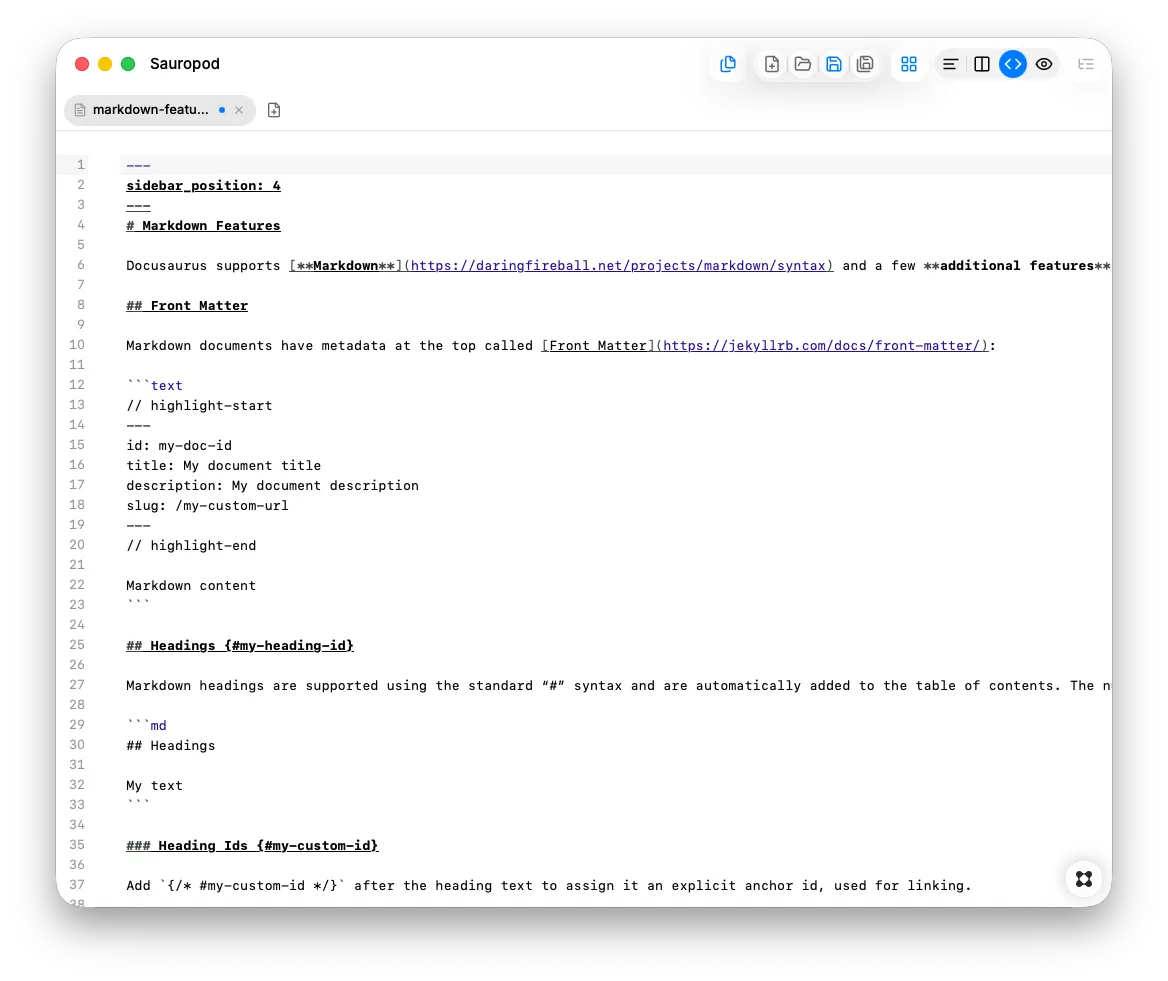Click the '// highlight-end' line
This screenshot has height=981, width=1168.
[191, 546]
